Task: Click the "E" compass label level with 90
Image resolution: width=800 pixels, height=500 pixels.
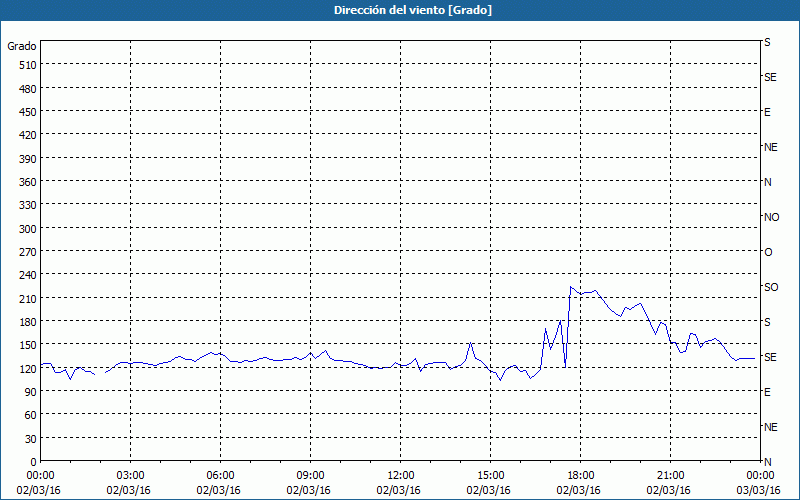Action: click(x=767, y=392)
